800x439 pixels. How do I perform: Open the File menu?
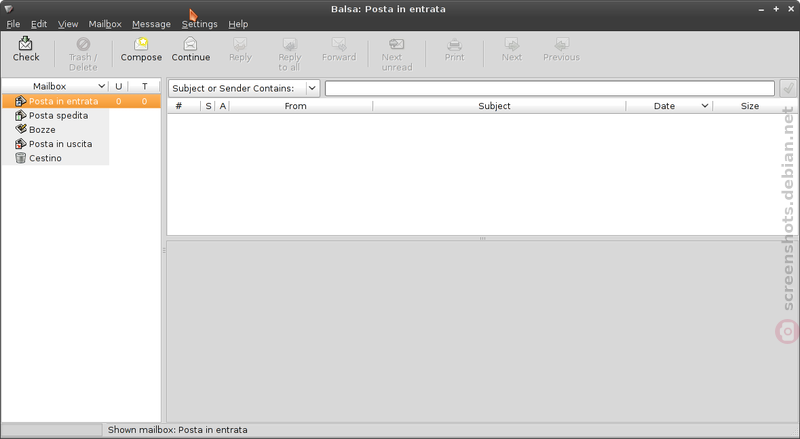pyautogui.click(x=13, y=24)
